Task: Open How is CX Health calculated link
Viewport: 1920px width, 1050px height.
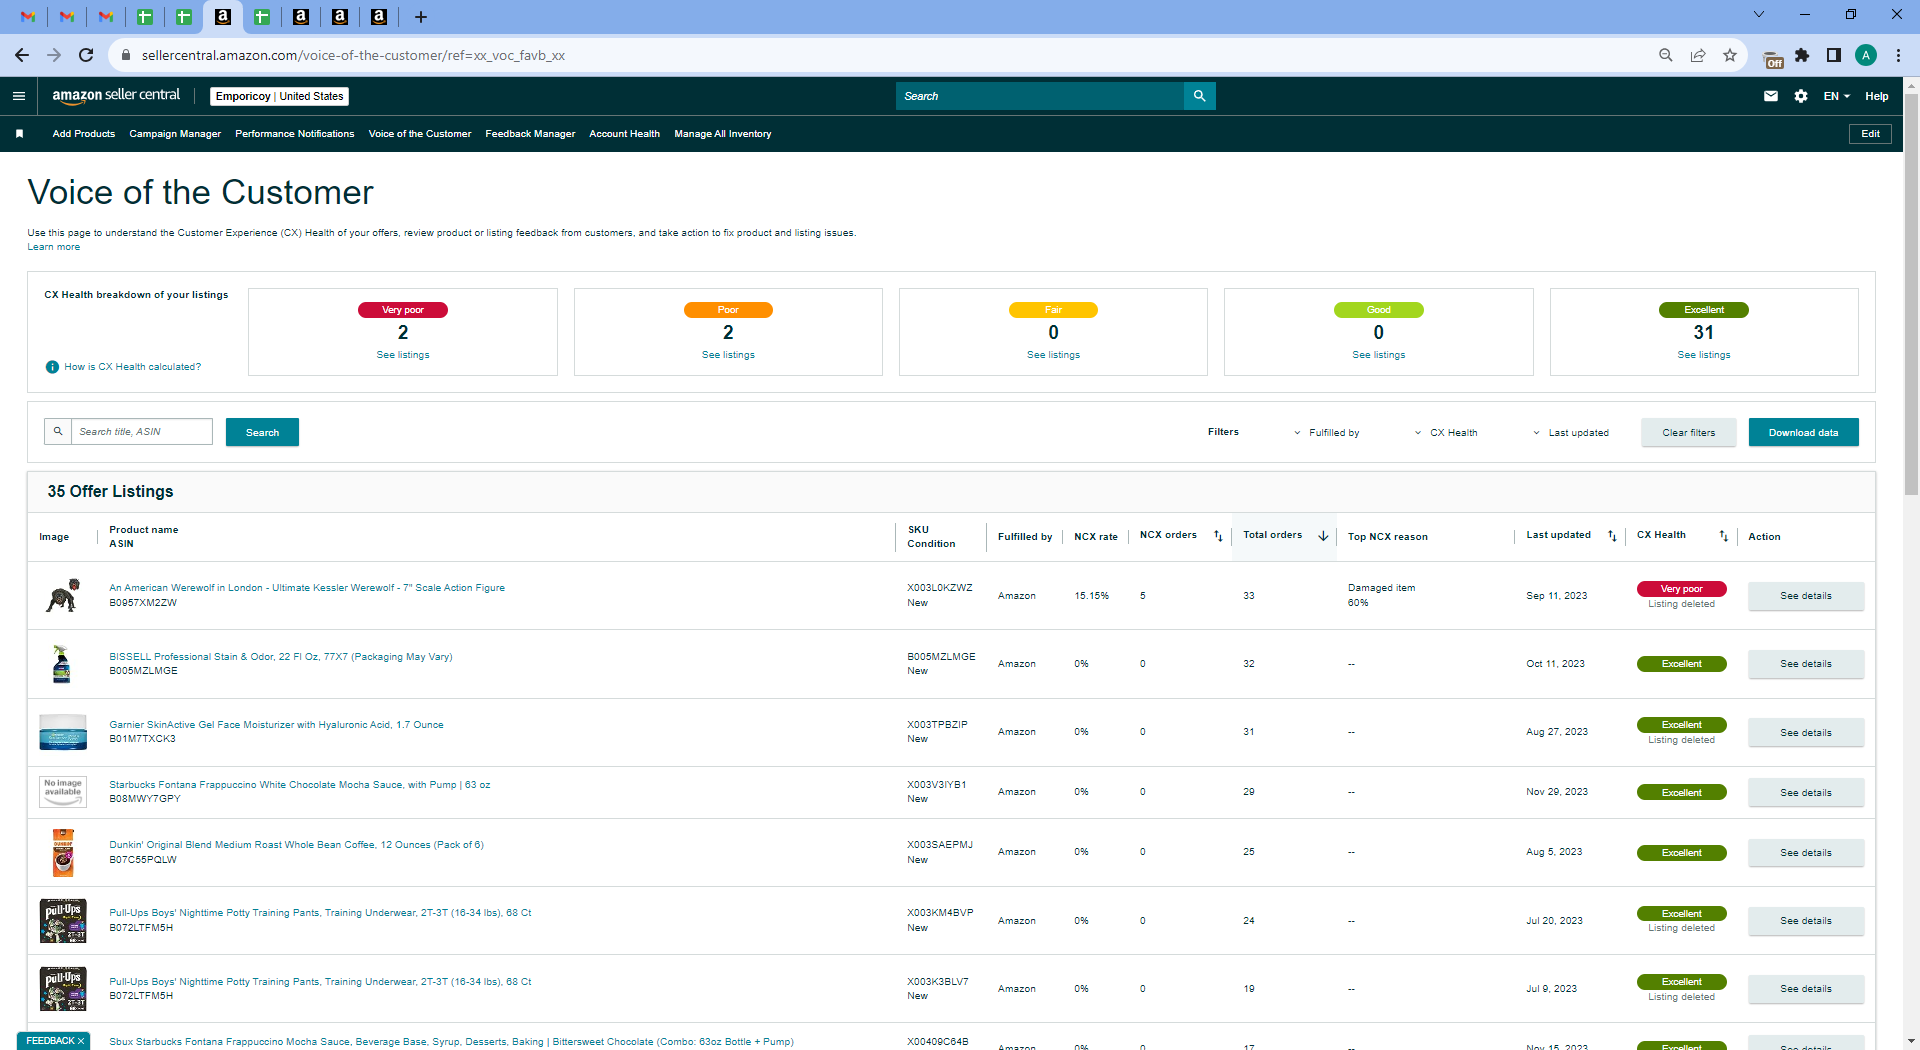Action: (x=133, y=367)
